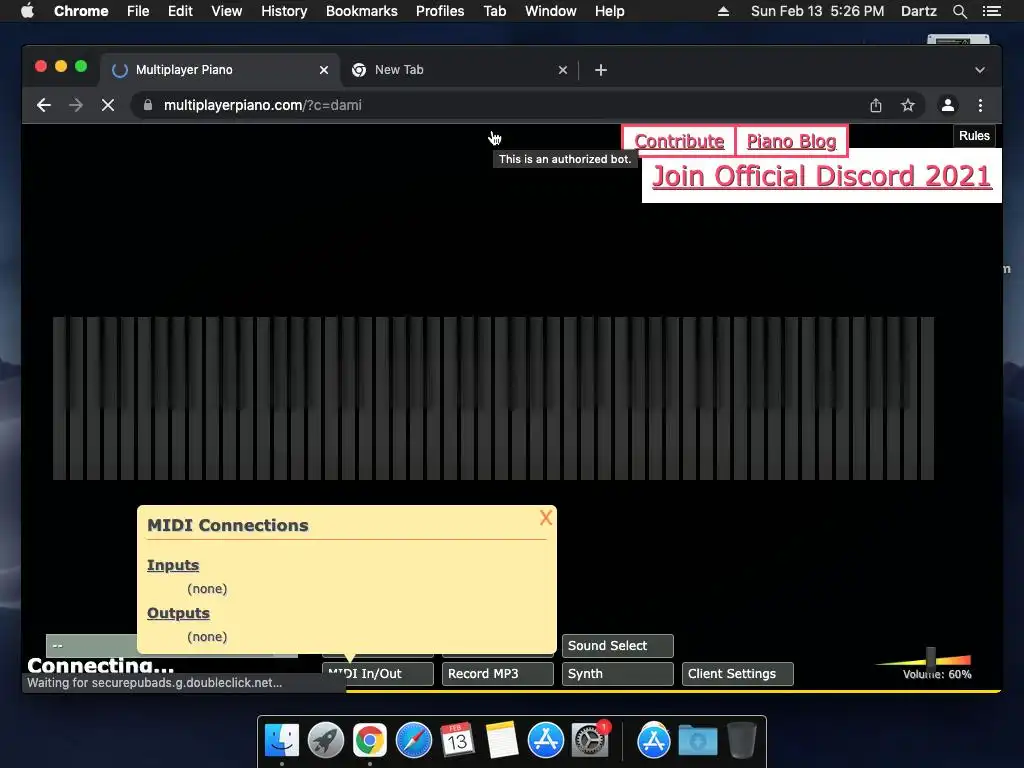Follow the Join Official Discord 2021 link

tap(822, 176)
